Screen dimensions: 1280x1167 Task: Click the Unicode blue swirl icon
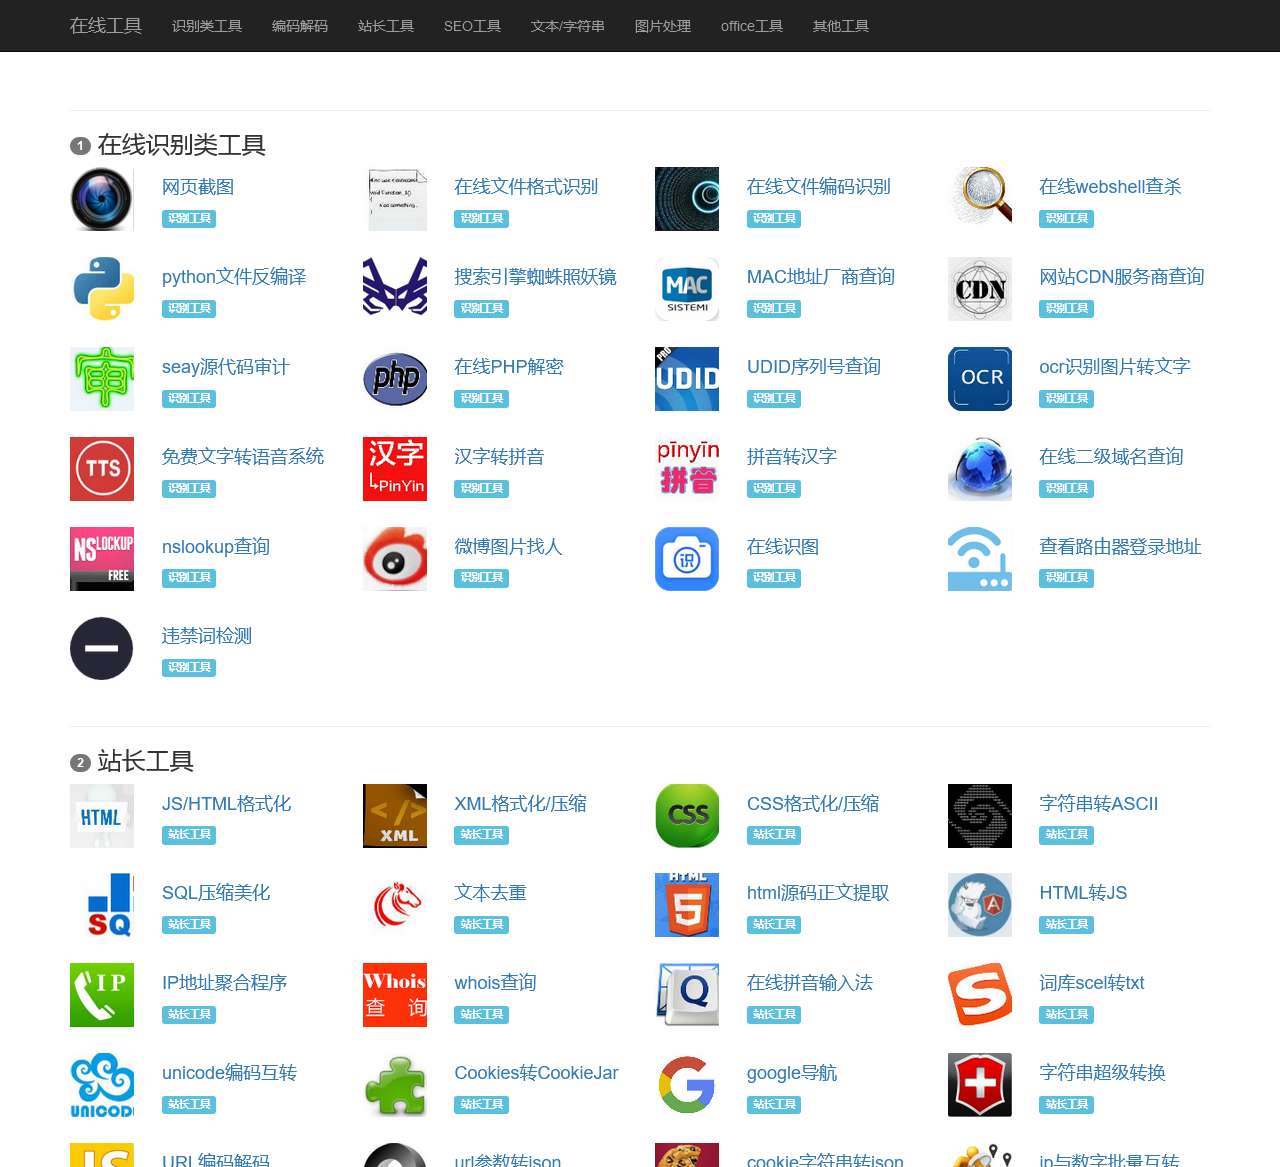coord(102,1085)
